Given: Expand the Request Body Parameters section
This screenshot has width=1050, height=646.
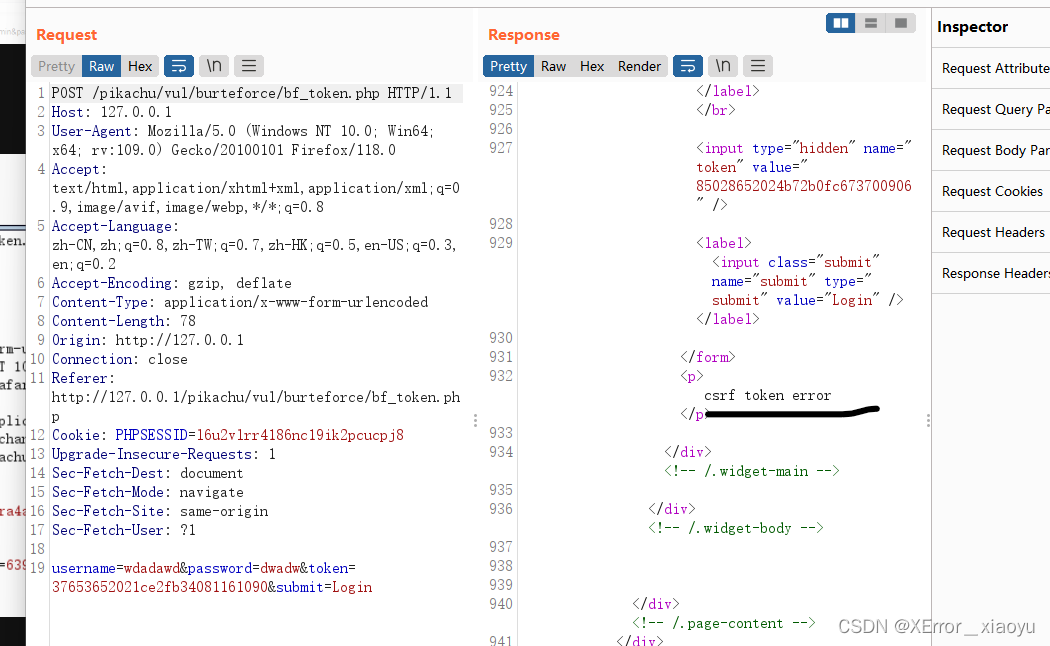Looking at the screenshot, I should pyautogui.click(x=994, y=150).
